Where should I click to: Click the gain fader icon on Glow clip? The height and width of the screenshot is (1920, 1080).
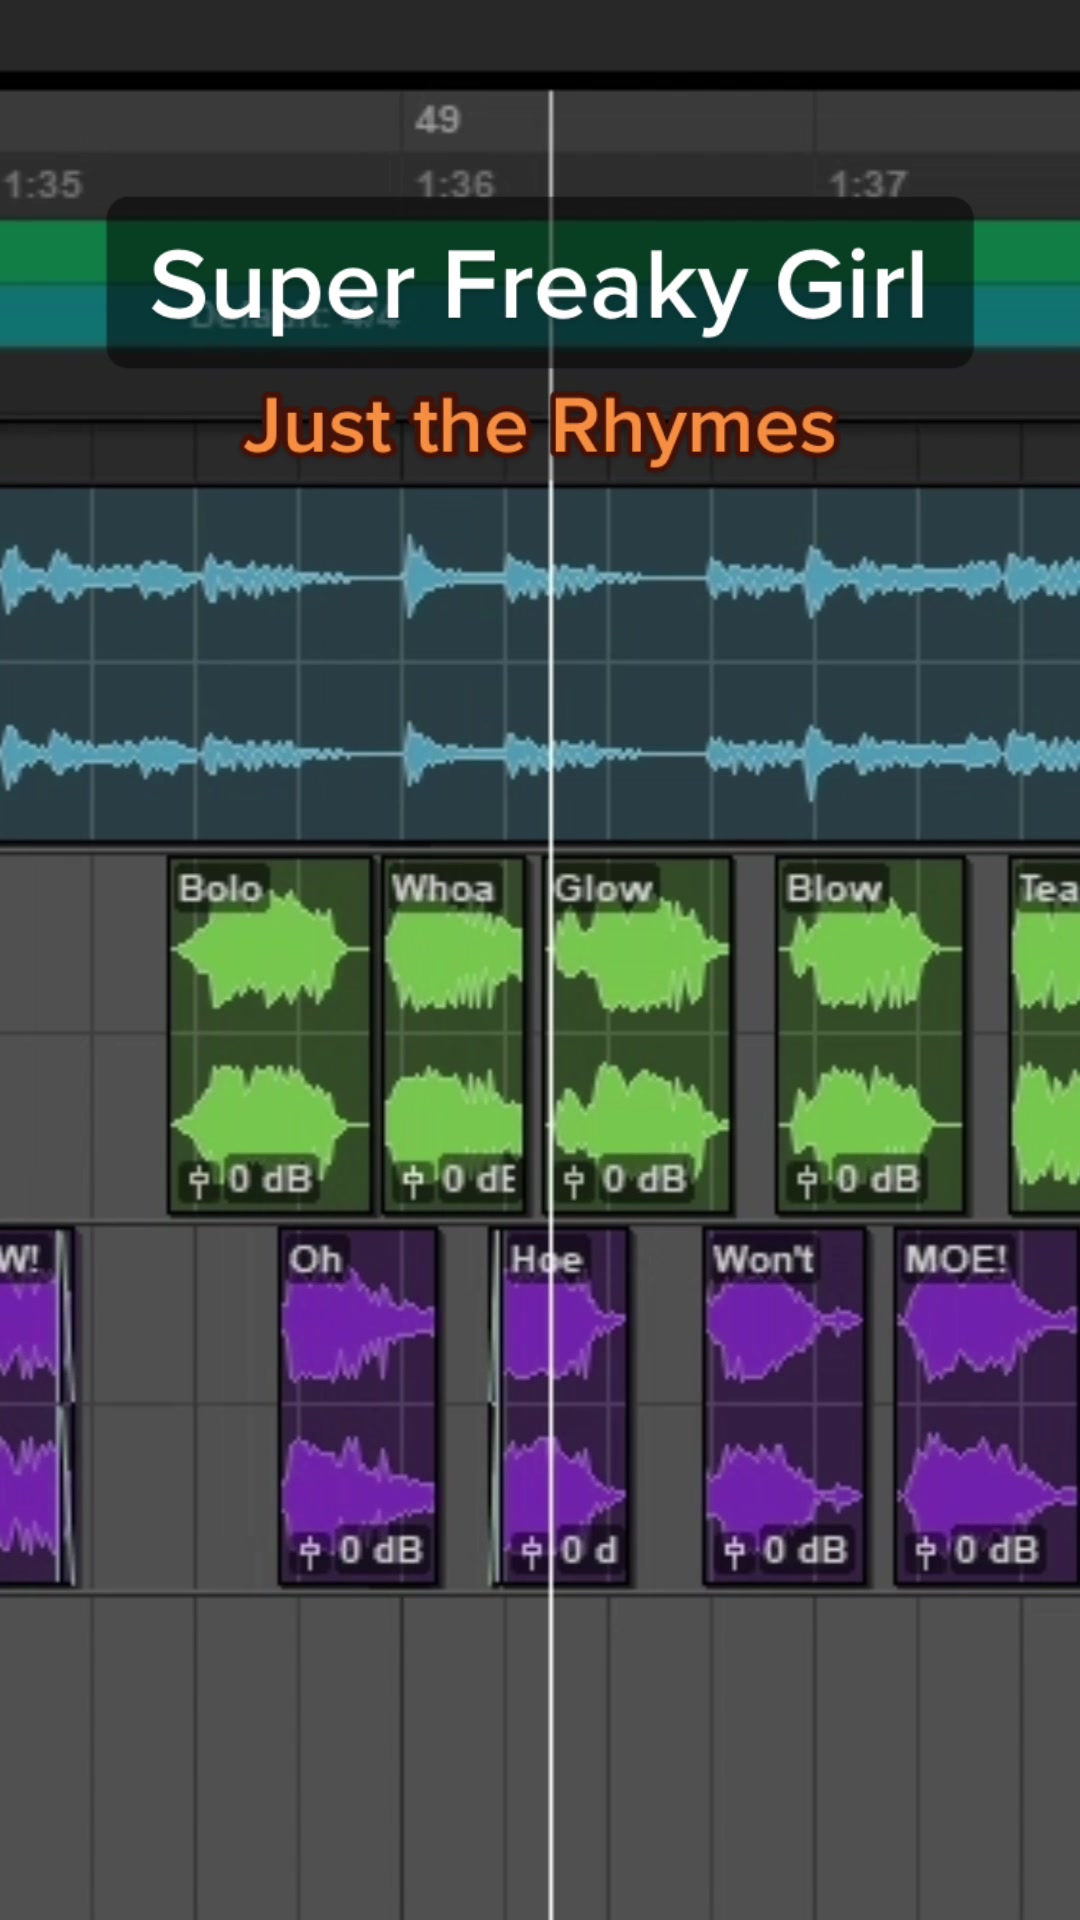[x=573, y=1181]
